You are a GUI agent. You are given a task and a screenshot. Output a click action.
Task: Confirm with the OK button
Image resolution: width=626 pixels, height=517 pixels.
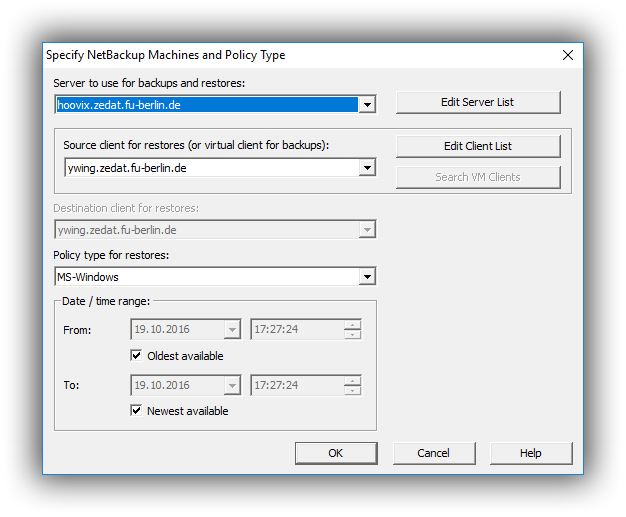click(x=336, y=453)
